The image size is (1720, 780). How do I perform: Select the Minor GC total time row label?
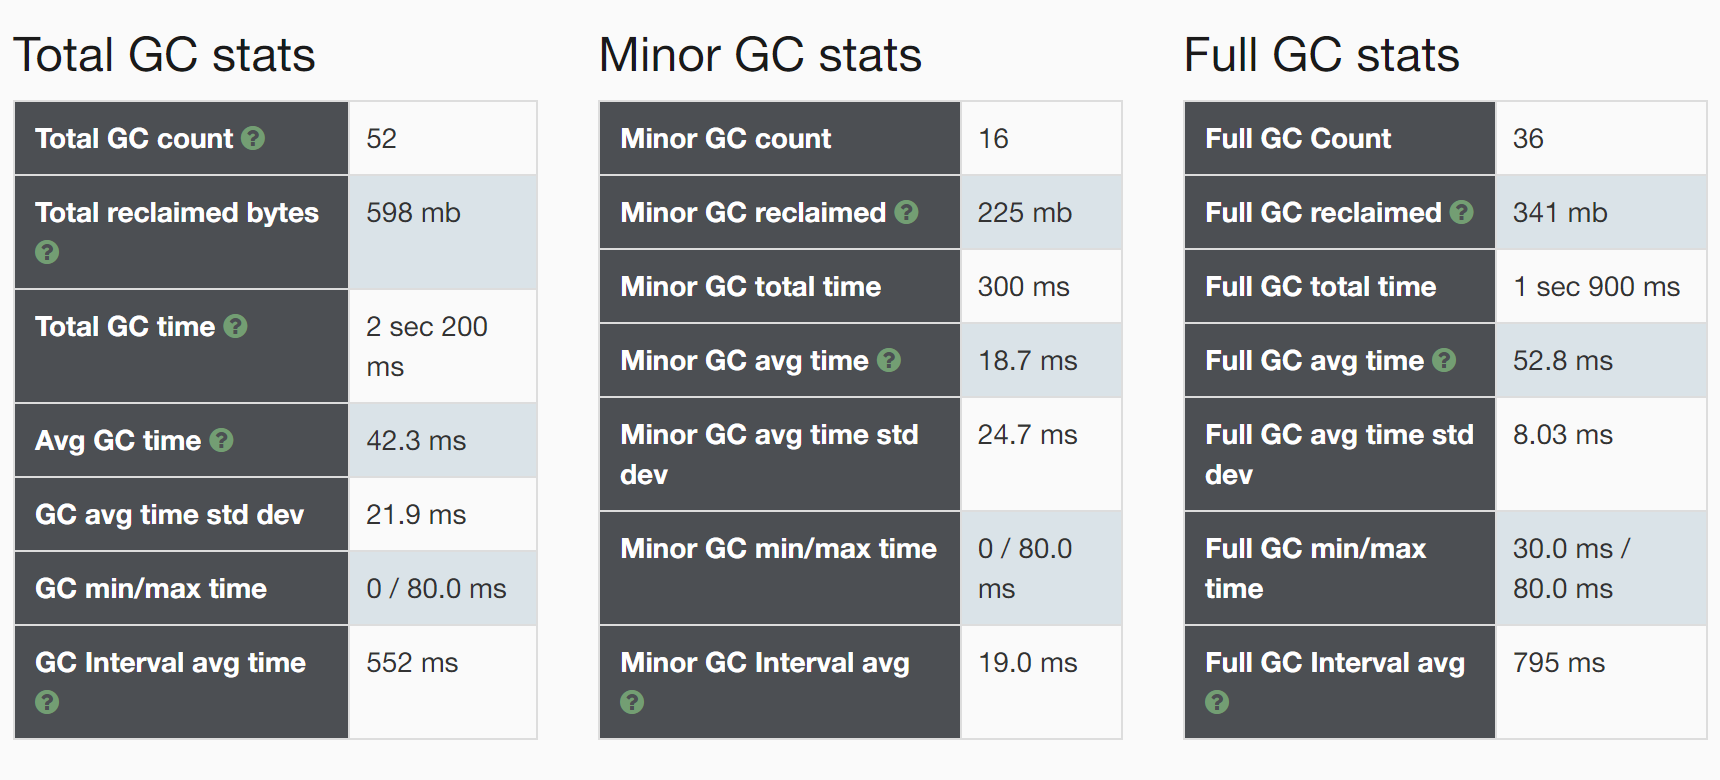750,286
